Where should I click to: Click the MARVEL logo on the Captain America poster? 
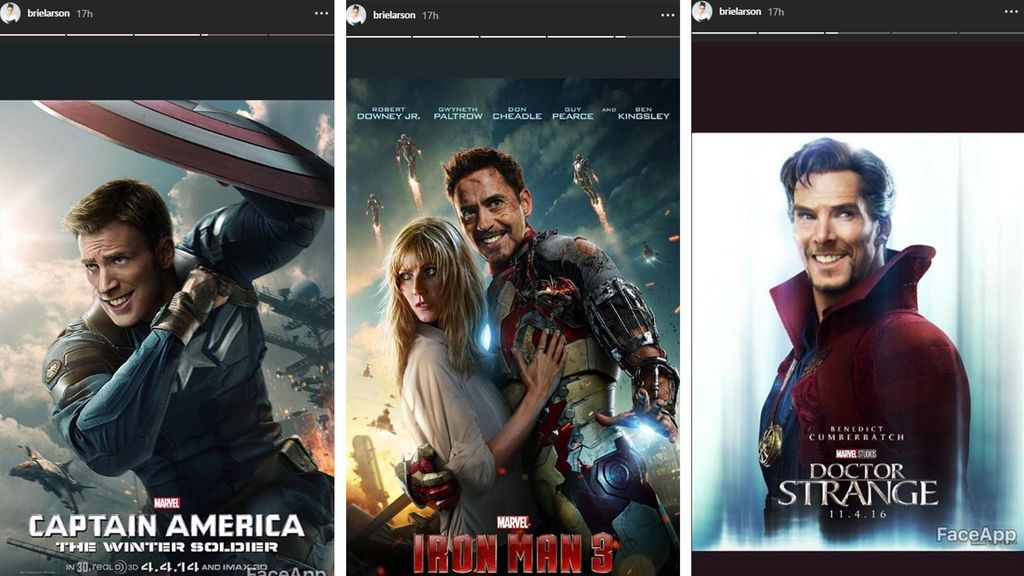pos(167,503)
